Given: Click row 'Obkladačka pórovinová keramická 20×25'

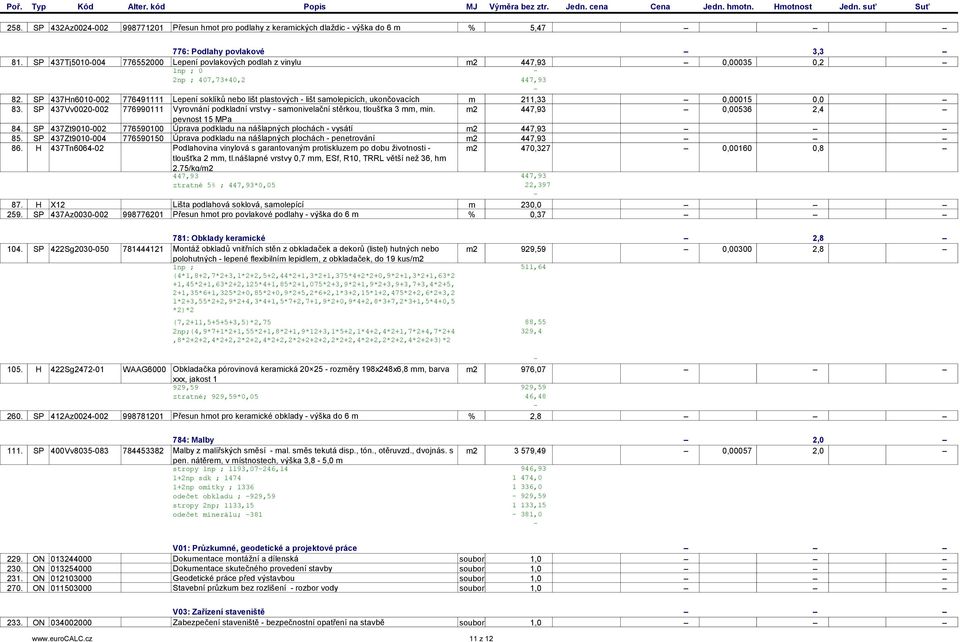Looking at the screenshot, I should click(x=479, y=374).
